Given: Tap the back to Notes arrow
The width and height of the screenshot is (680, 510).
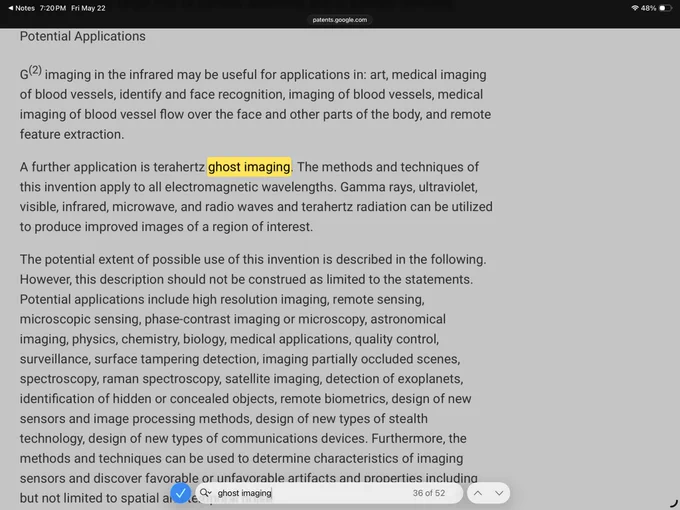Looking at the screenshot, I should (x=22, y=8).
